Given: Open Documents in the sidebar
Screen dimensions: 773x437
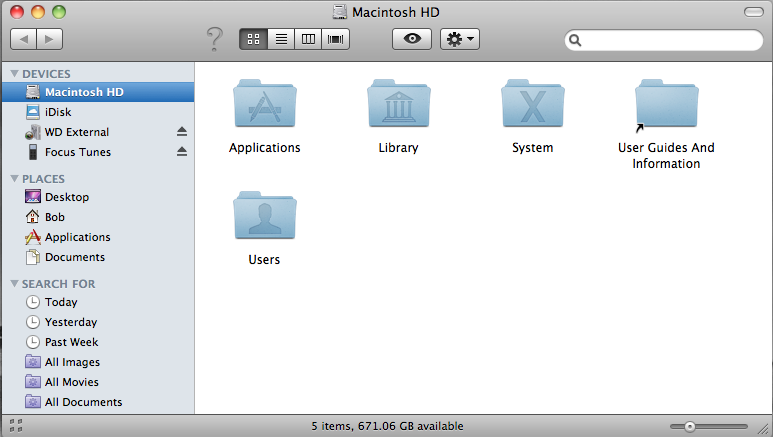Looking at the screenshot, I should [x=98, y=257].
